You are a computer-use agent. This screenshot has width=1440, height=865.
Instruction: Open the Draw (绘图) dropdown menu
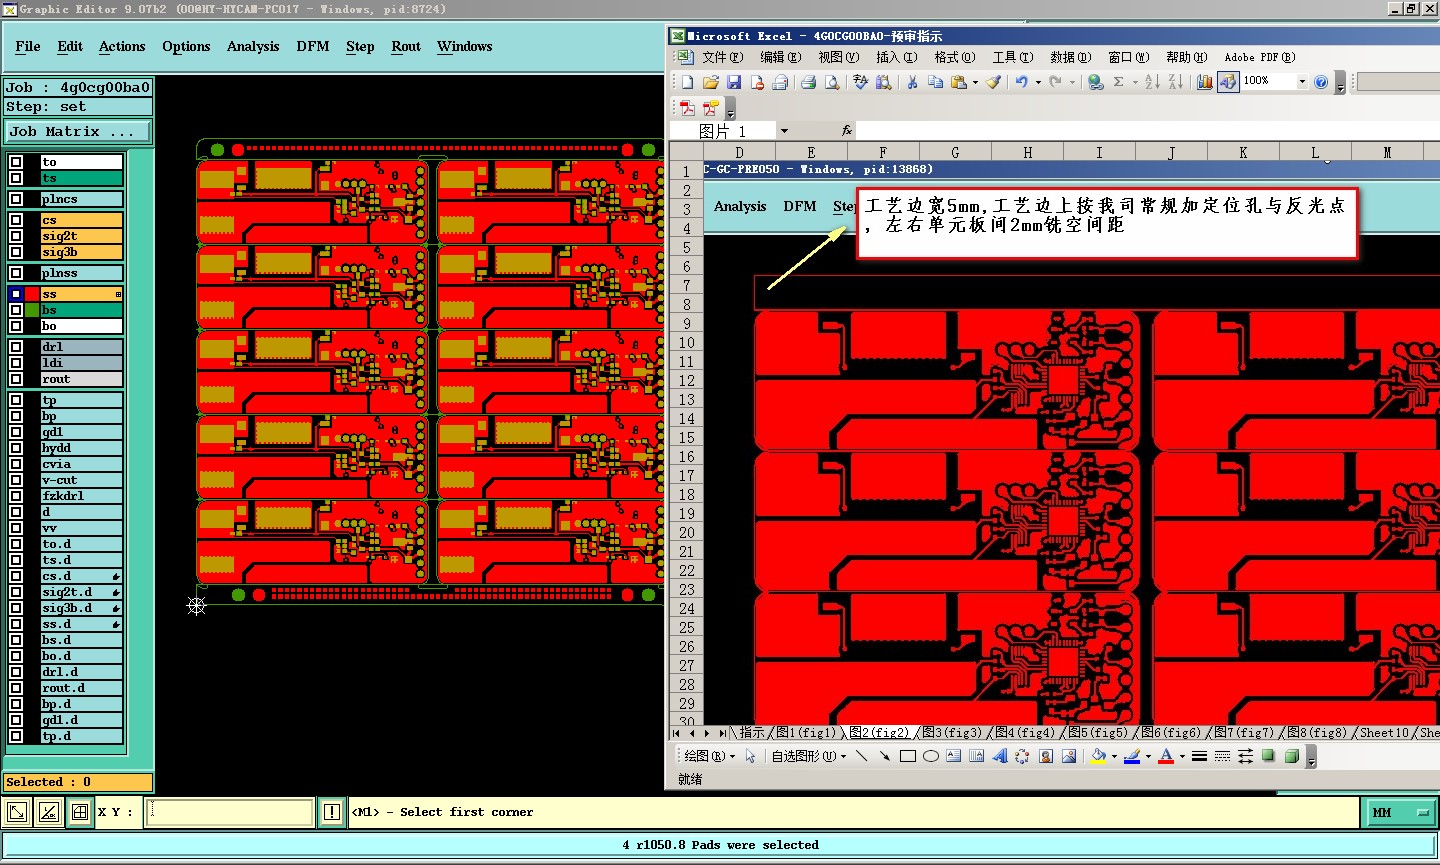click(x=709, y=756)
